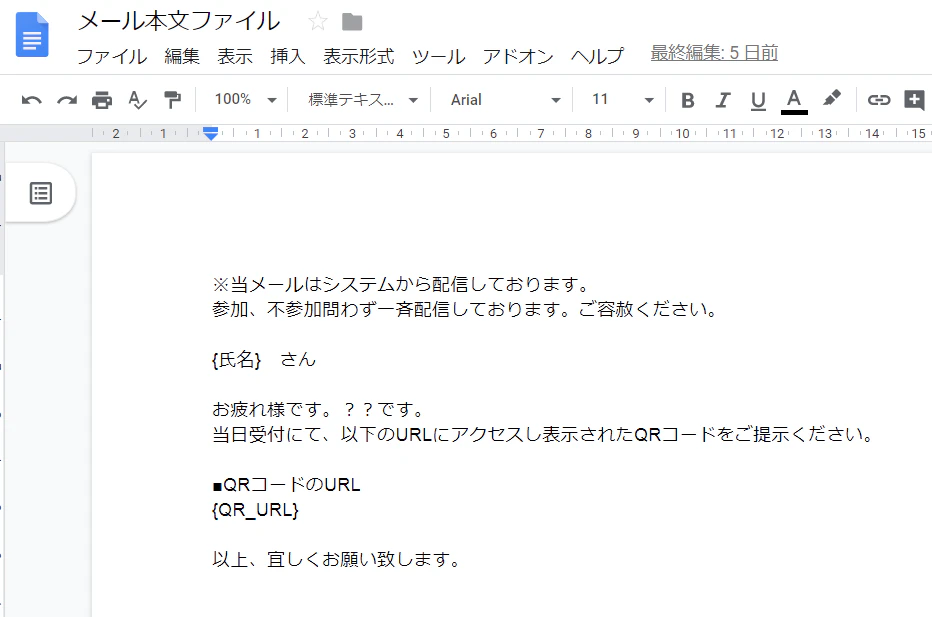Open the 編集 menu

pos(182,56)
